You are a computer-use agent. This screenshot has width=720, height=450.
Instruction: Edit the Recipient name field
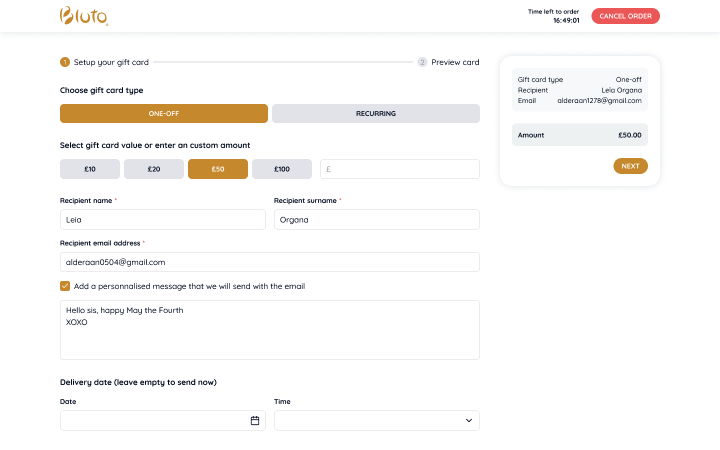click(x=163, y=219)
